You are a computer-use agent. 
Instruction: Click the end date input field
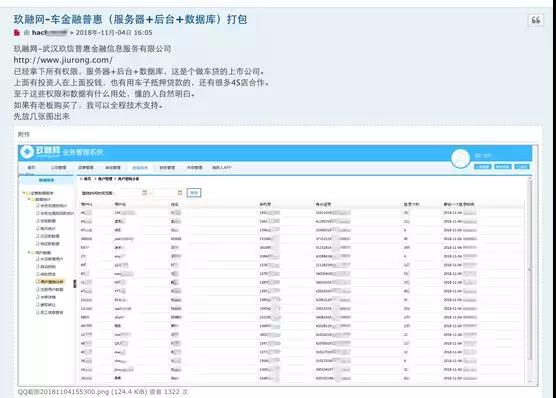[x=168, y=193]
